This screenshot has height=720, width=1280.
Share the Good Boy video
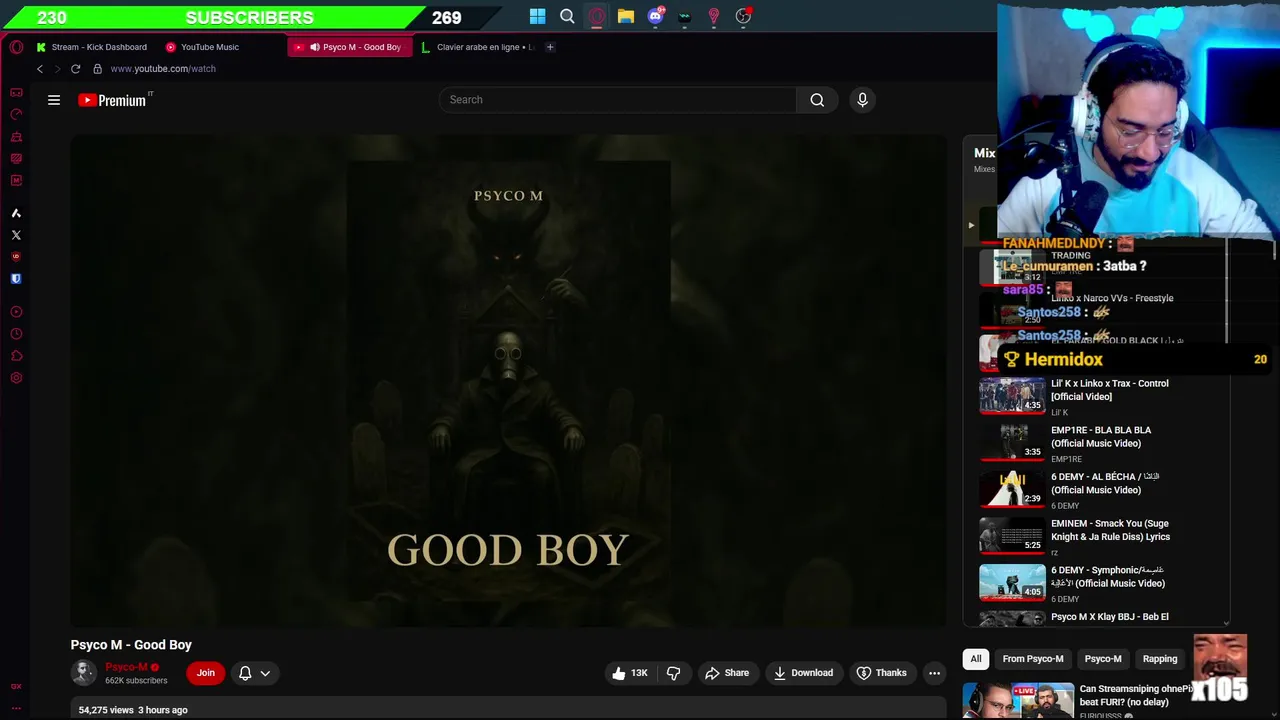click(x=727, y=673)
